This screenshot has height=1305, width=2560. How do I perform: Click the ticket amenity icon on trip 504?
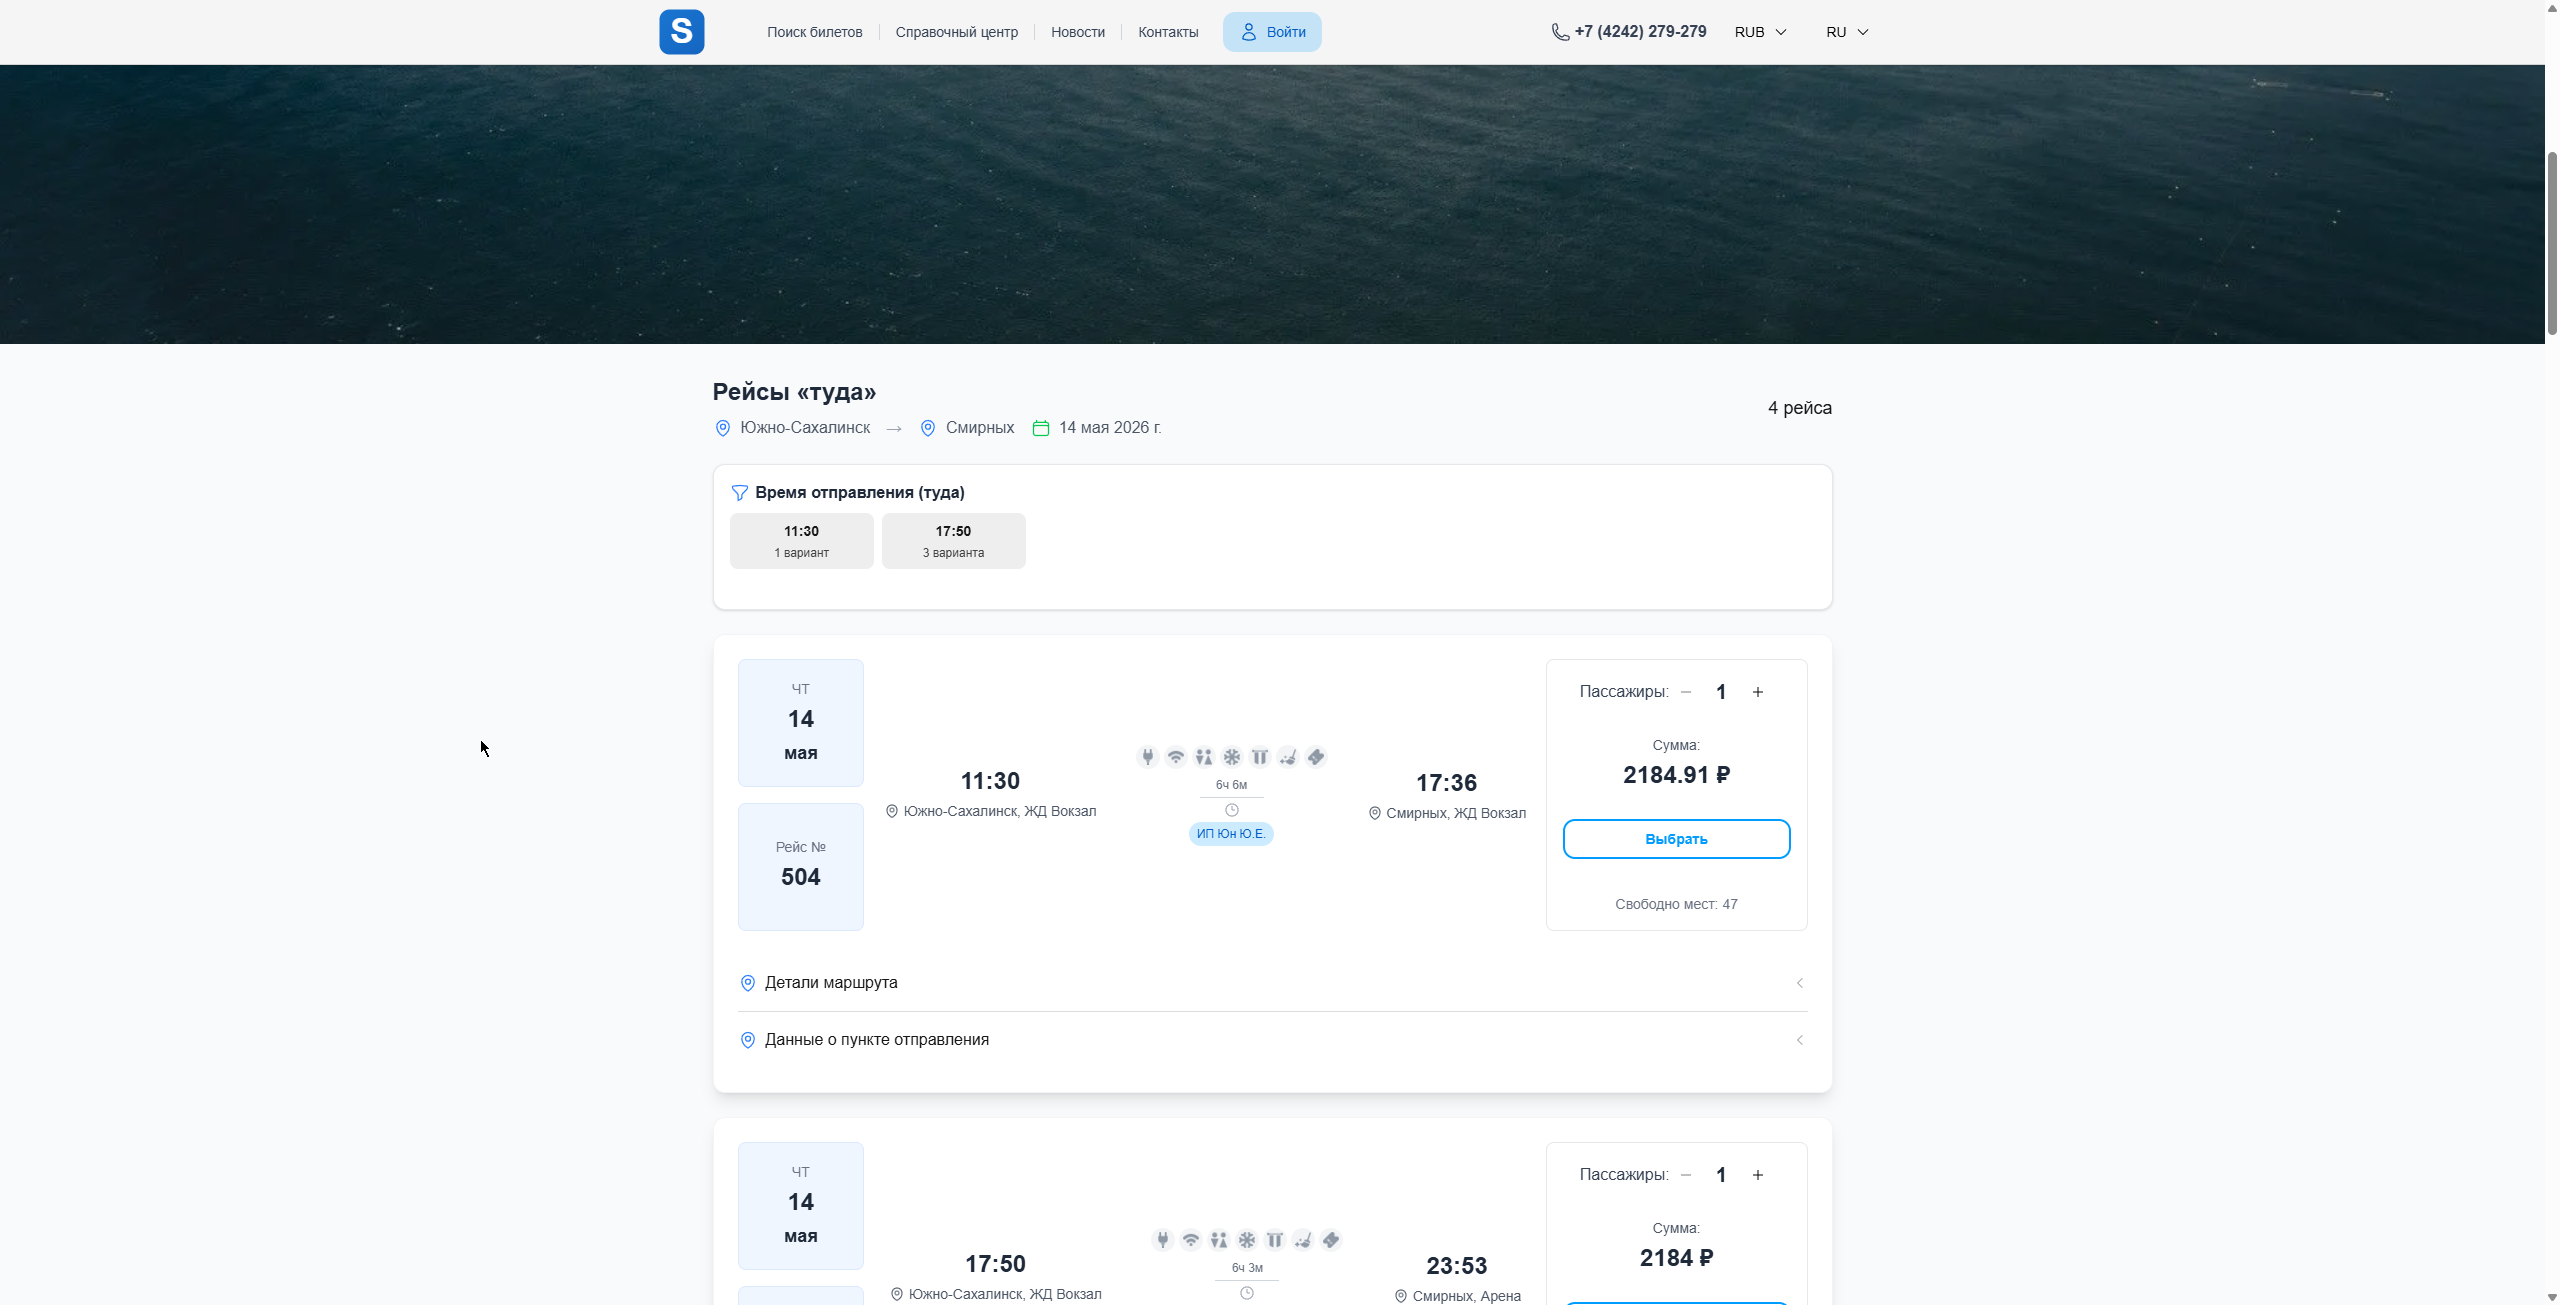[1316, 757]
